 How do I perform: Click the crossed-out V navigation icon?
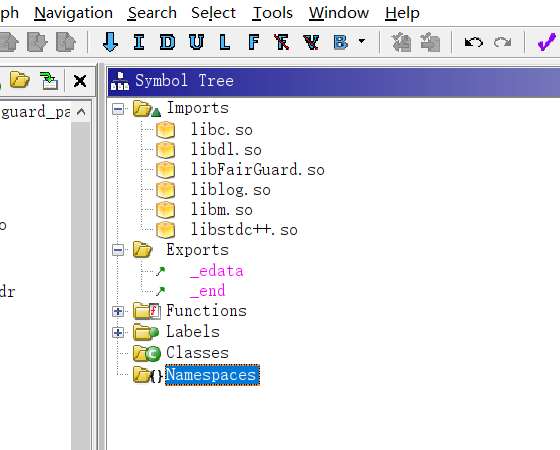pyautogui.click(x=311, y=42)
